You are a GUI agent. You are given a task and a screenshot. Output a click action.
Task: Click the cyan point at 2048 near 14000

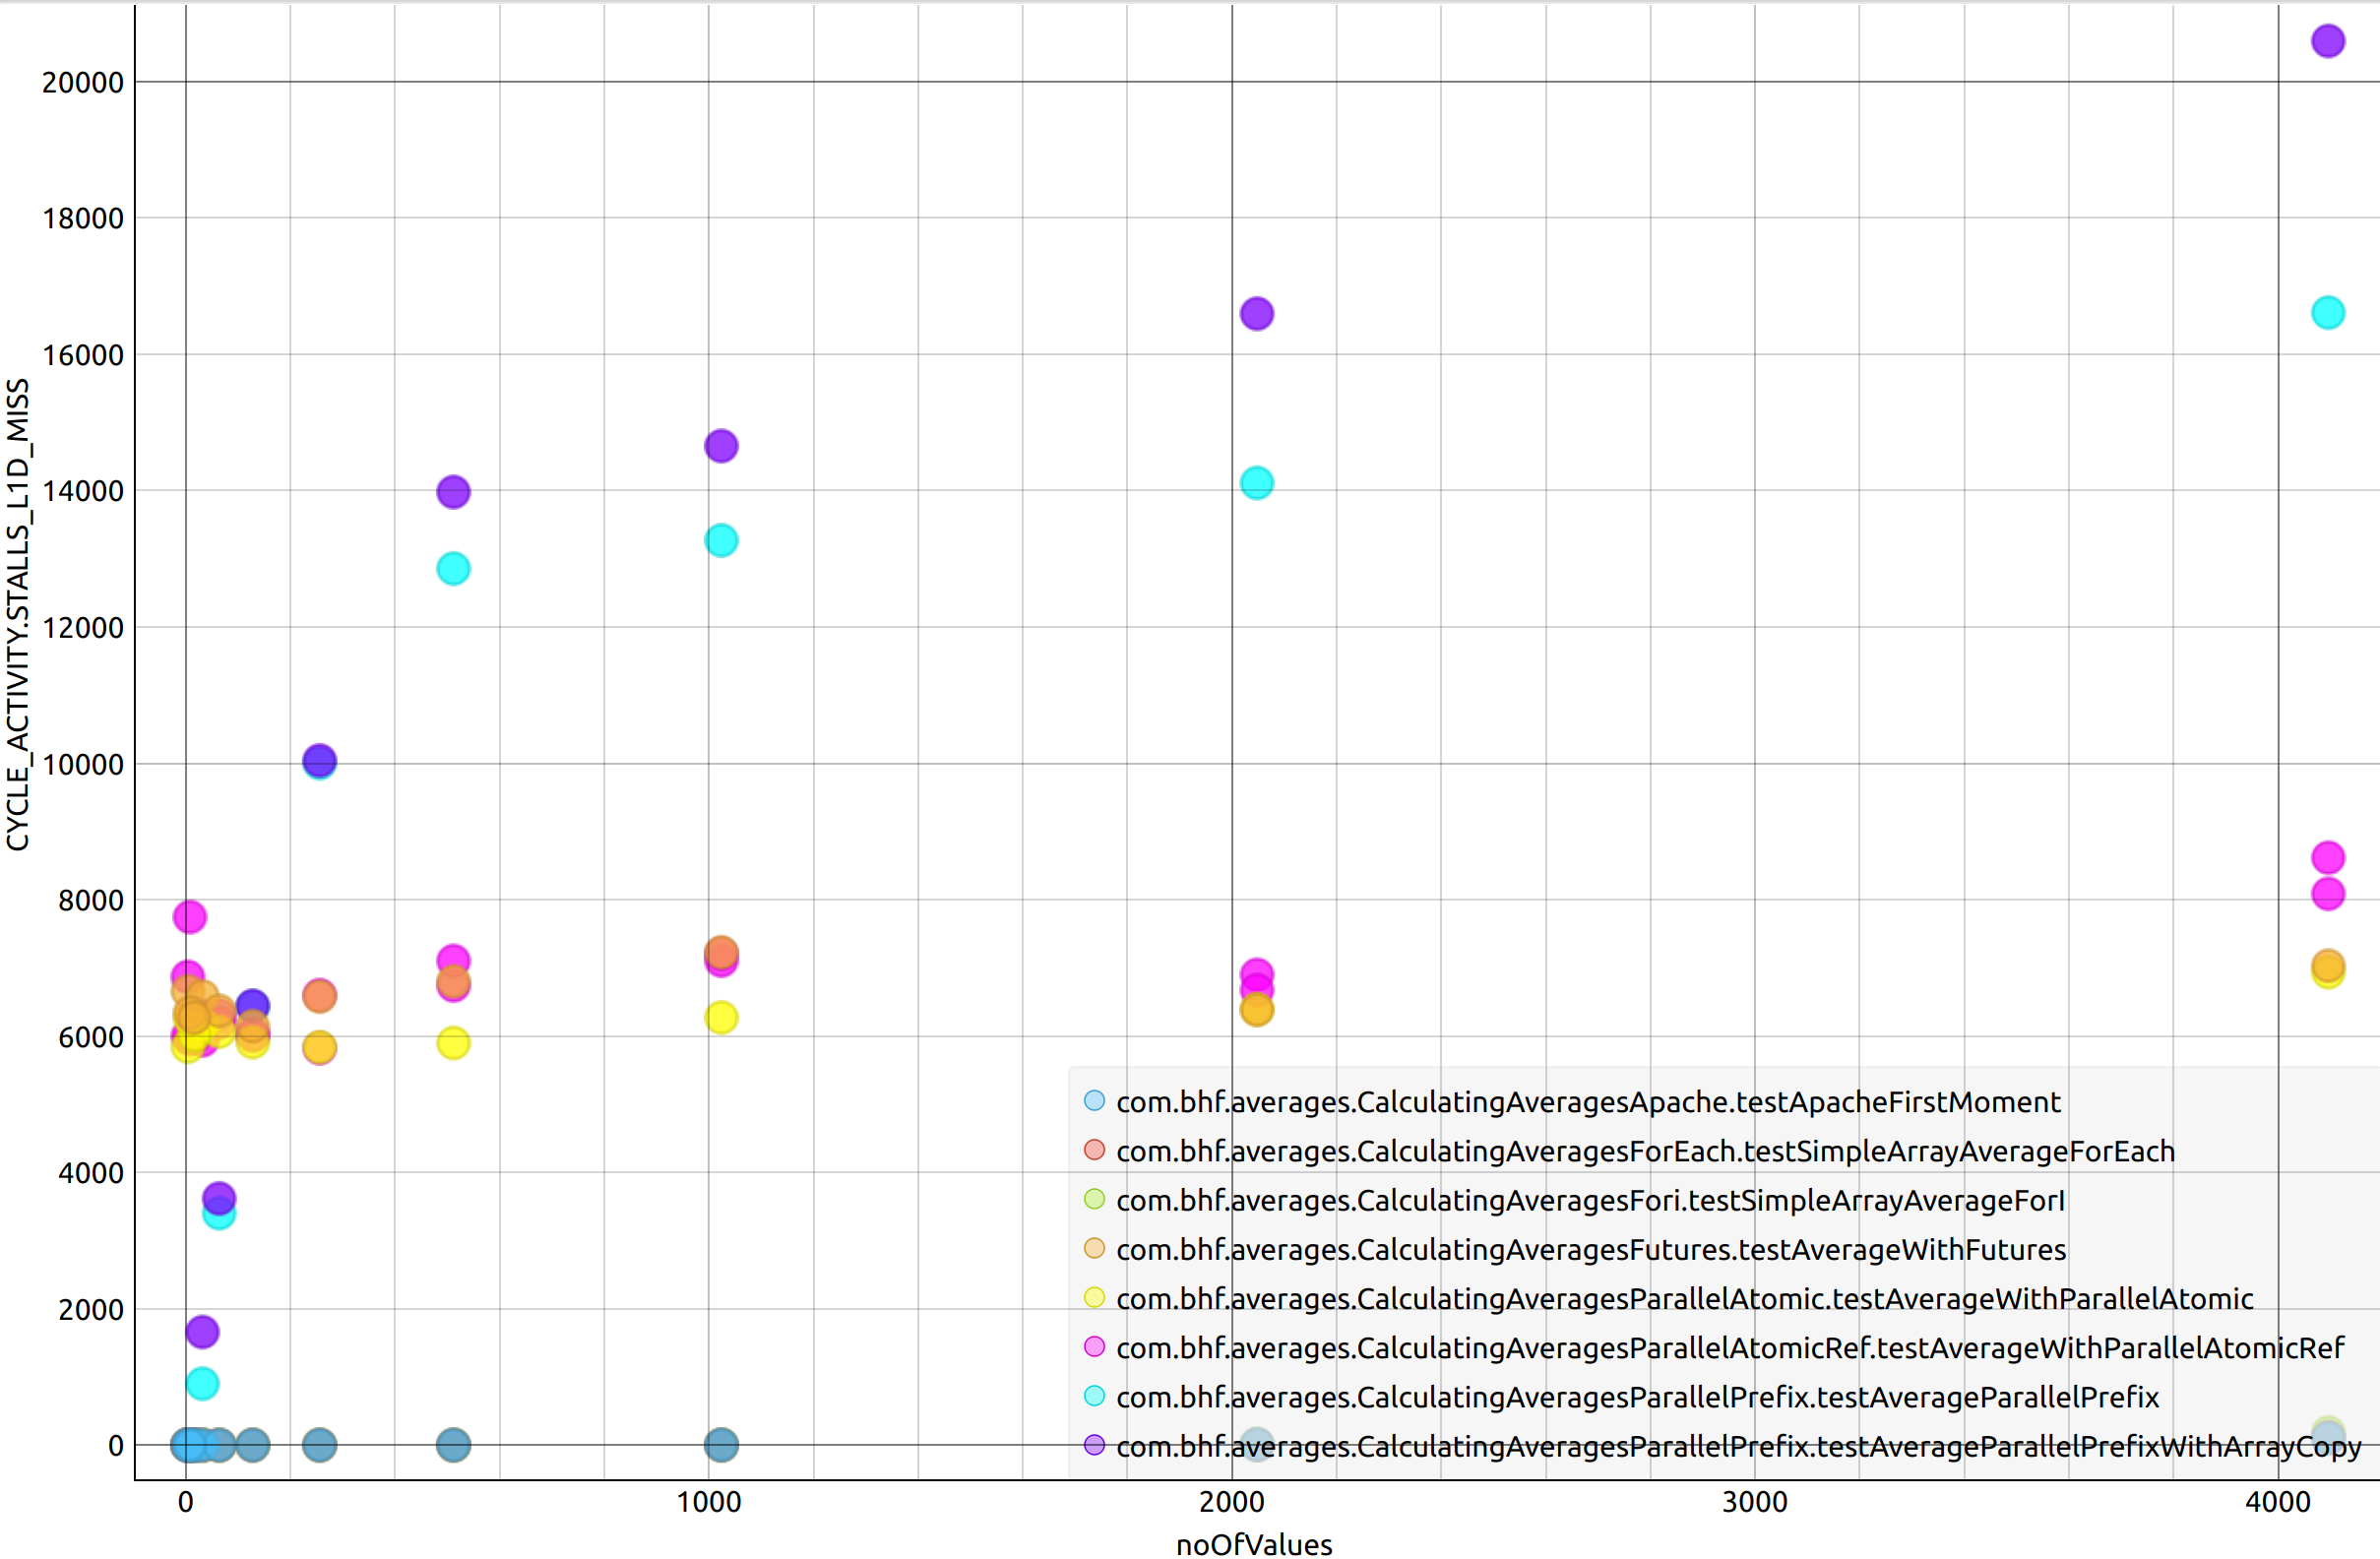(1256, 483)
